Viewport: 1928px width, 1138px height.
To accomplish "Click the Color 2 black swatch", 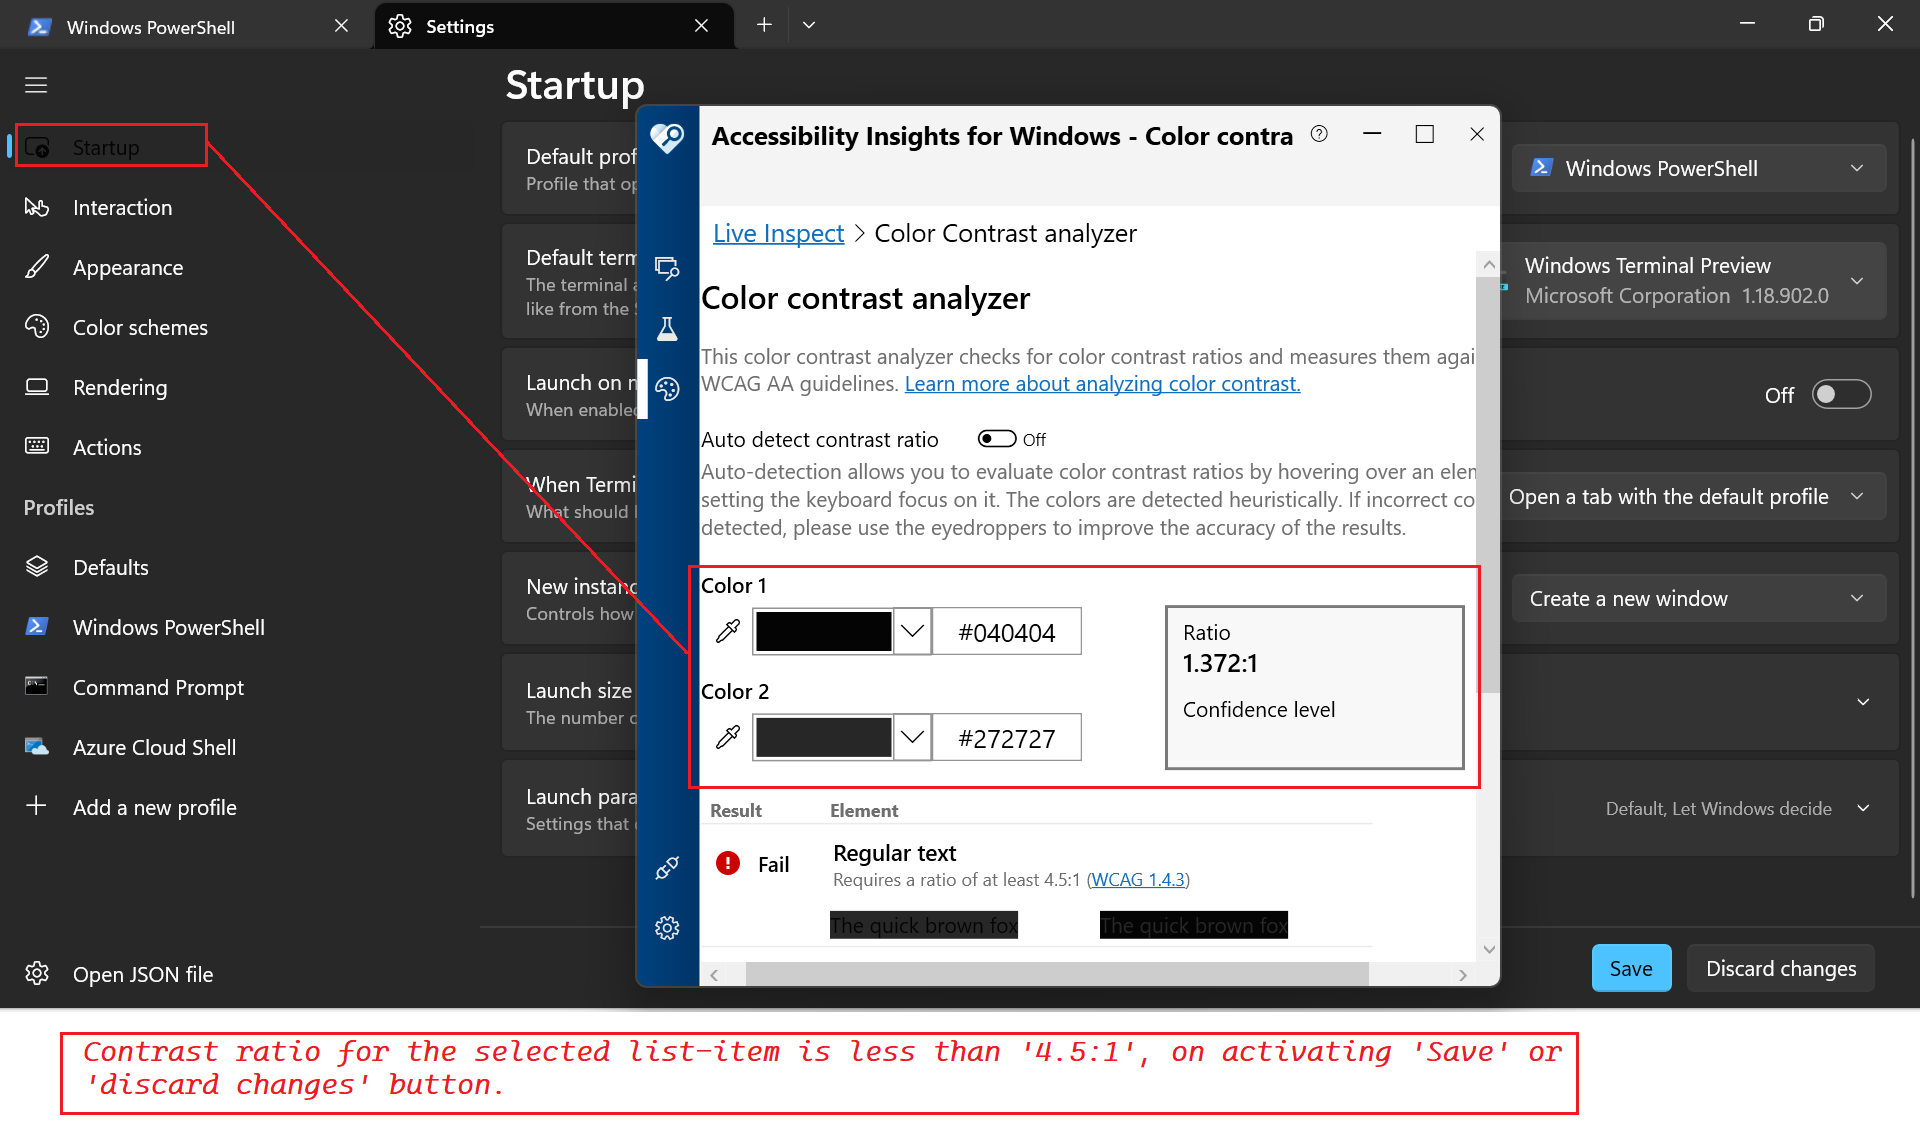I will [x=822, y=737].
